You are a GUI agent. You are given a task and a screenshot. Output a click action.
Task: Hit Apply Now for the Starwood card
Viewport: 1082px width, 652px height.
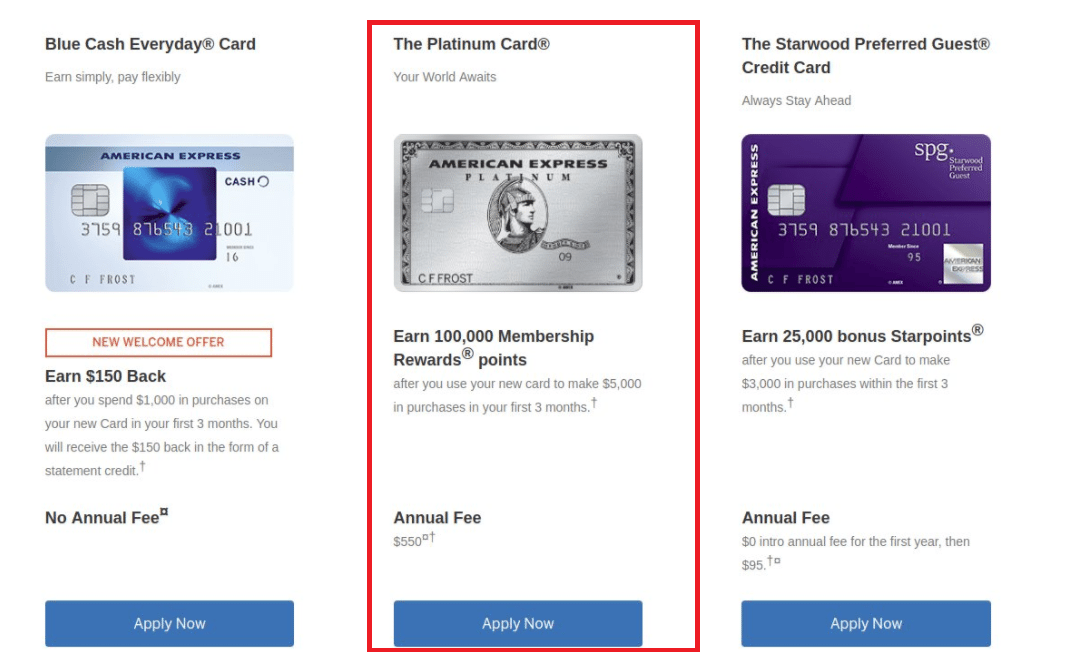click(866, 623)
